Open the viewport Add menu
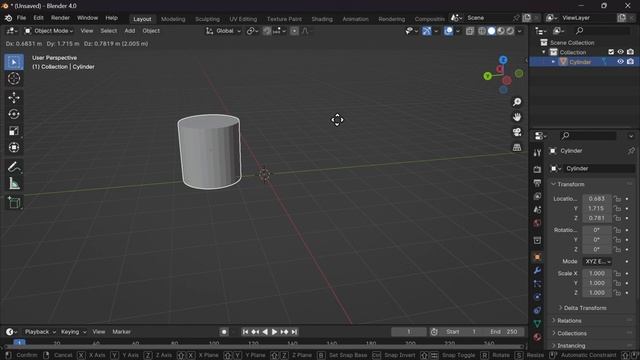This screenshot has width=640, height=360. click(x=130, y=31)
